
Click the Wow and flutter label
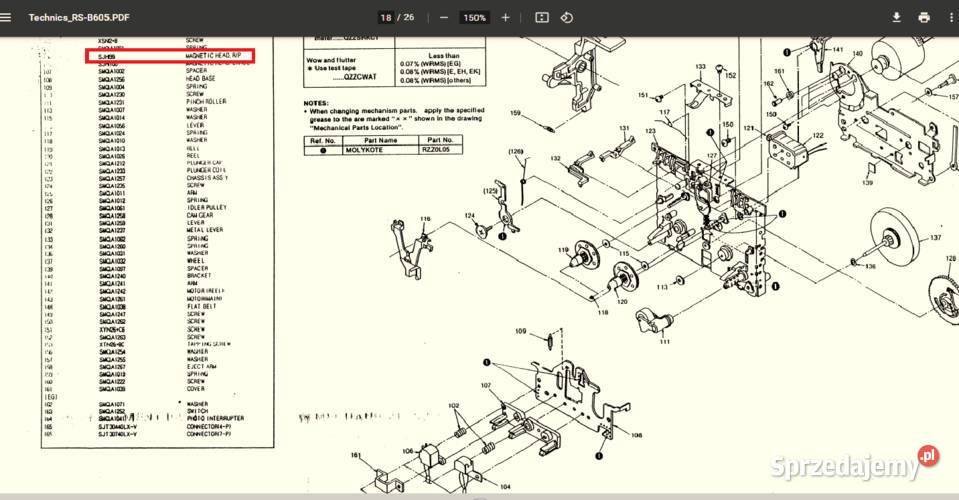click(x=331, y=61)
